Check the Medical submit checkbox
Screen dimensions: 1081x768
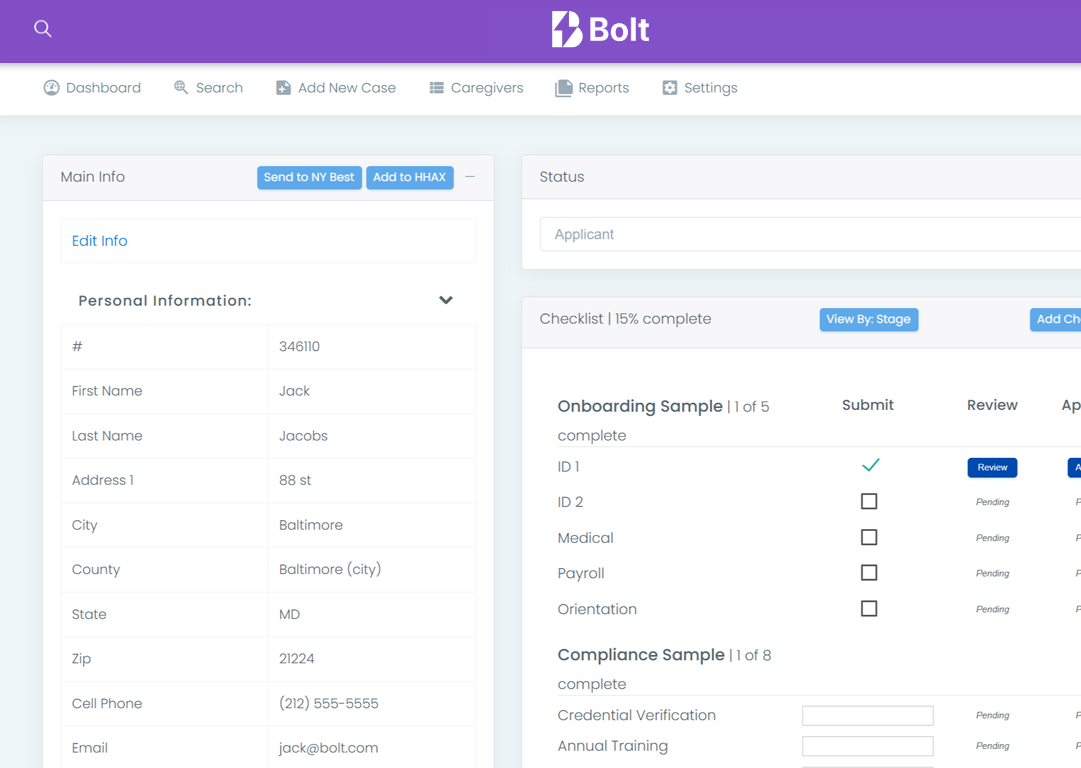(868, 537)
